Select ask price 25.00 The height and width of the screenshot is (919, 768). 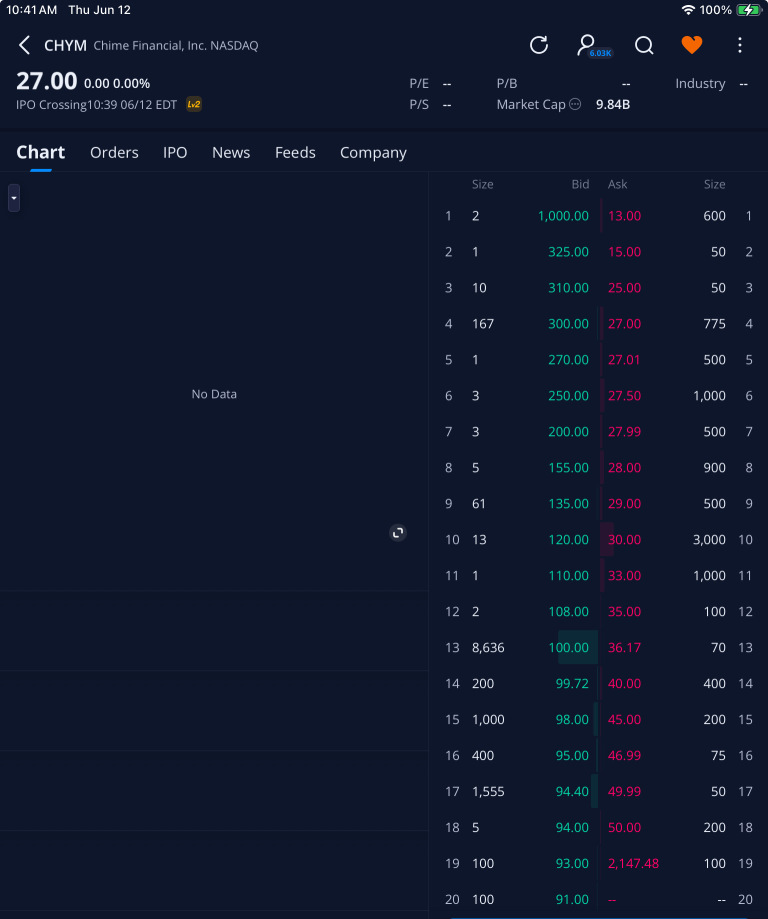pyautogui.click(x=624, y=288)
